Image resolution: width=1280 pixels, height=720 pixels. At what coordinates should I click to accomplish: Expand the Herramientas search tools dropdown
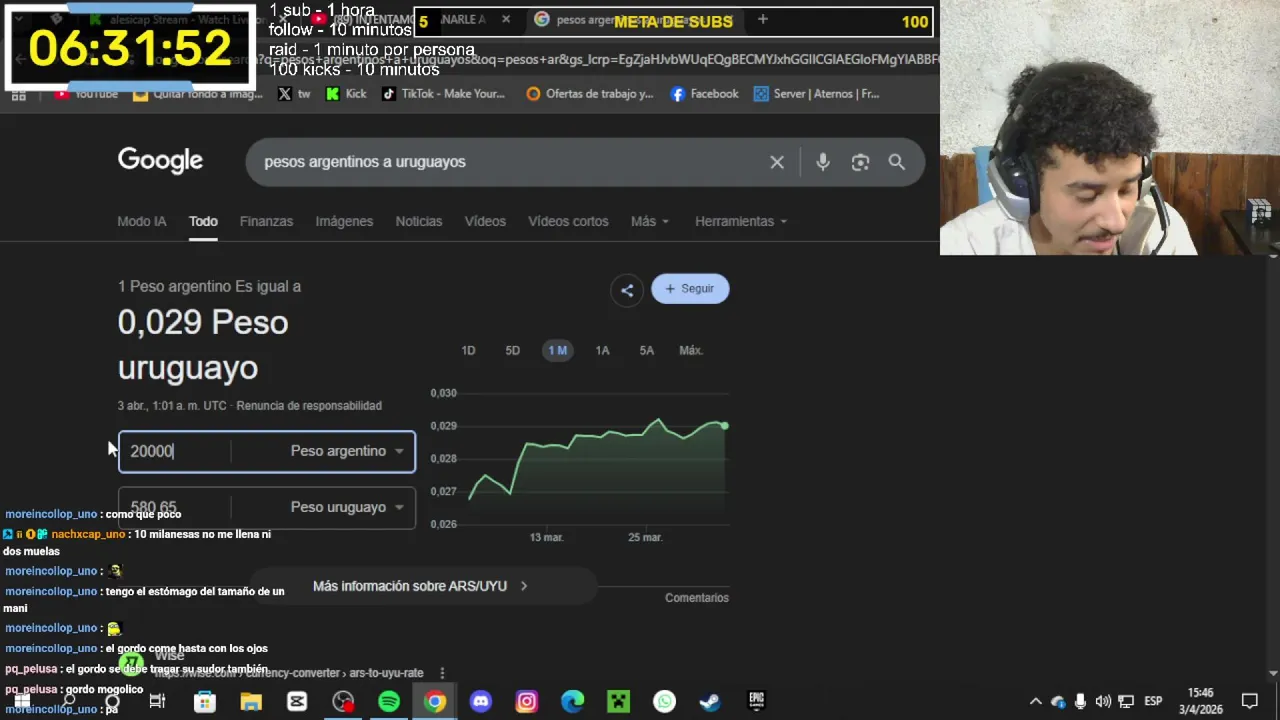pos(741,222)
